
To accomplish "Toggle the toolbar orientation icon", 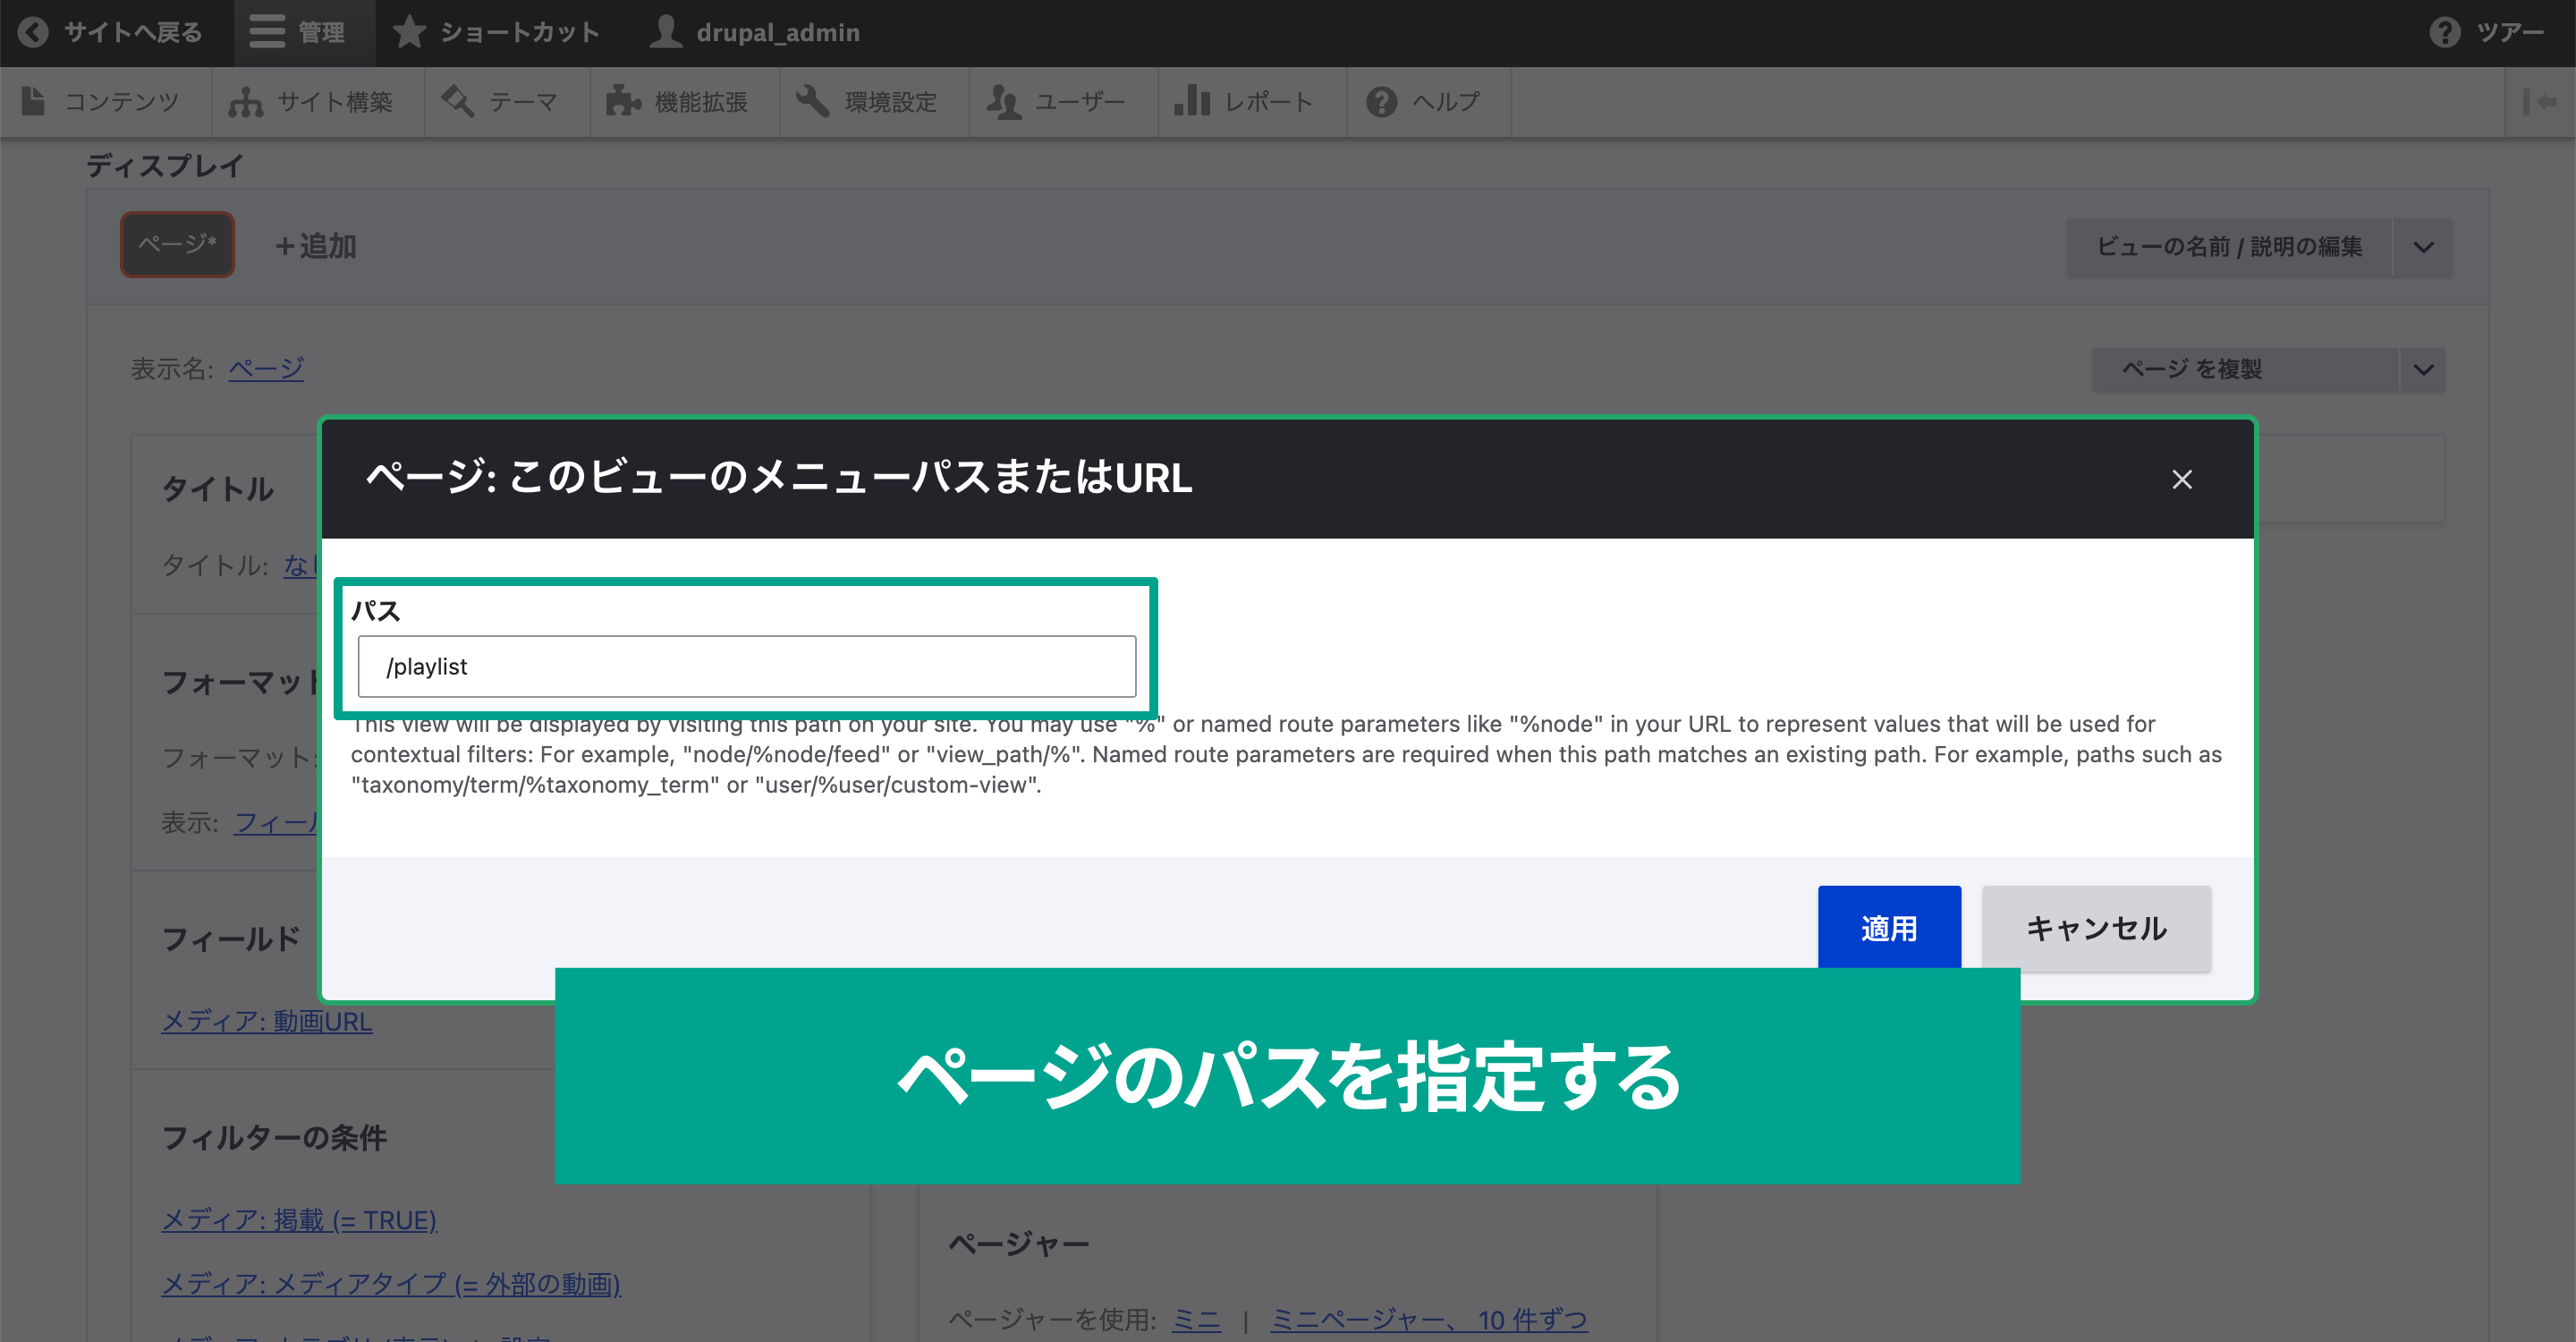I will (x=2540, y=101).
